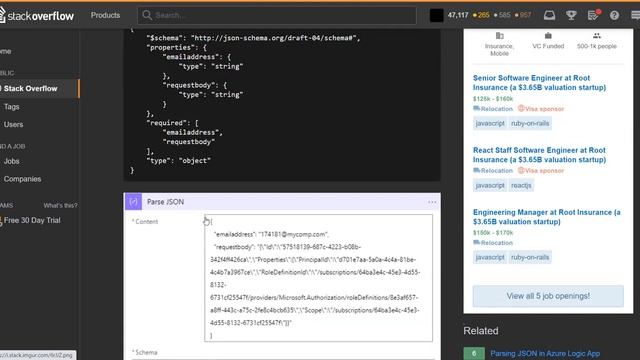This screenshot has width=640, height=360.
Task: Click the $128k - $160k salary text
Action: click(x=493, y=99)
